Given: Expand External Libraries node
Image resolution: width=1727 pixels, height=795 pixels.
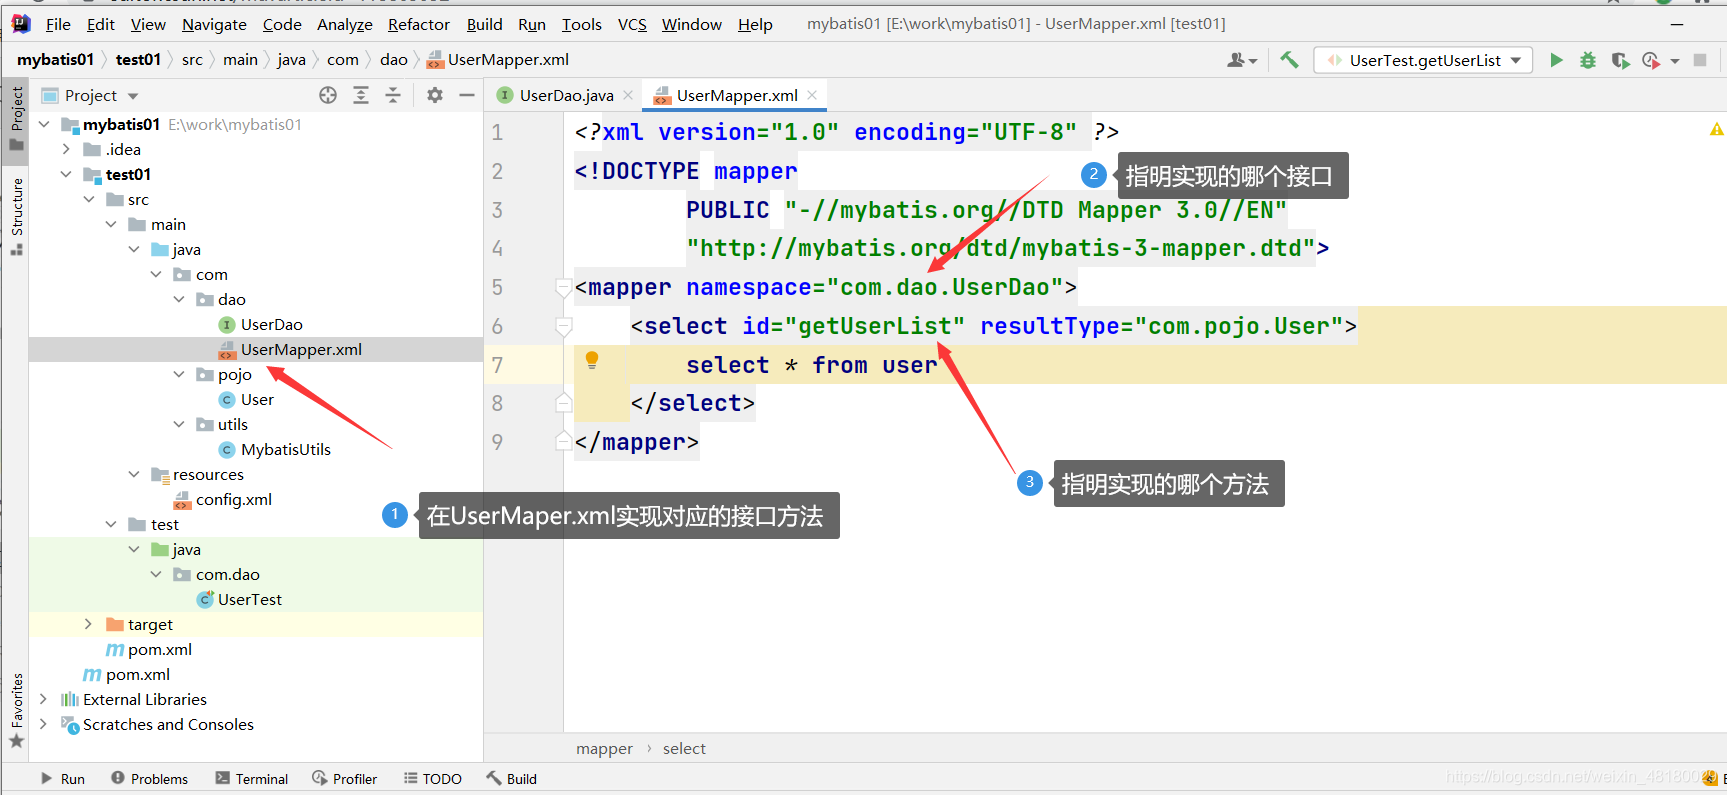Looking at the screenshot, I should [43, 699].
